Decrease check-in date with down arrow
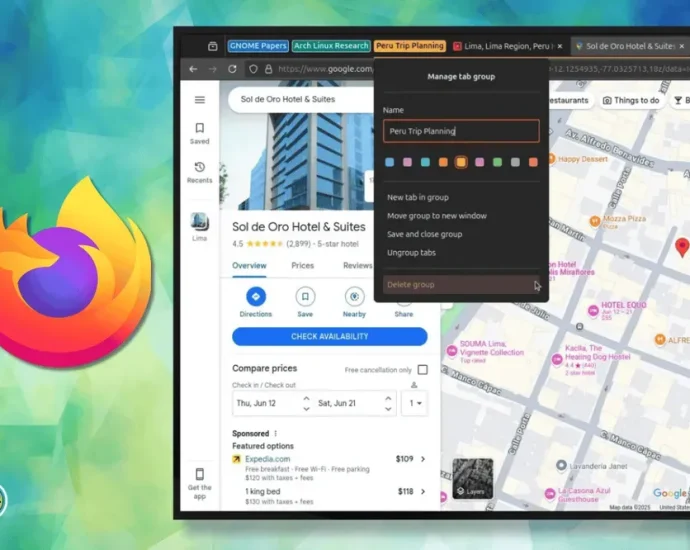690x550 pixels. point(306,409)
